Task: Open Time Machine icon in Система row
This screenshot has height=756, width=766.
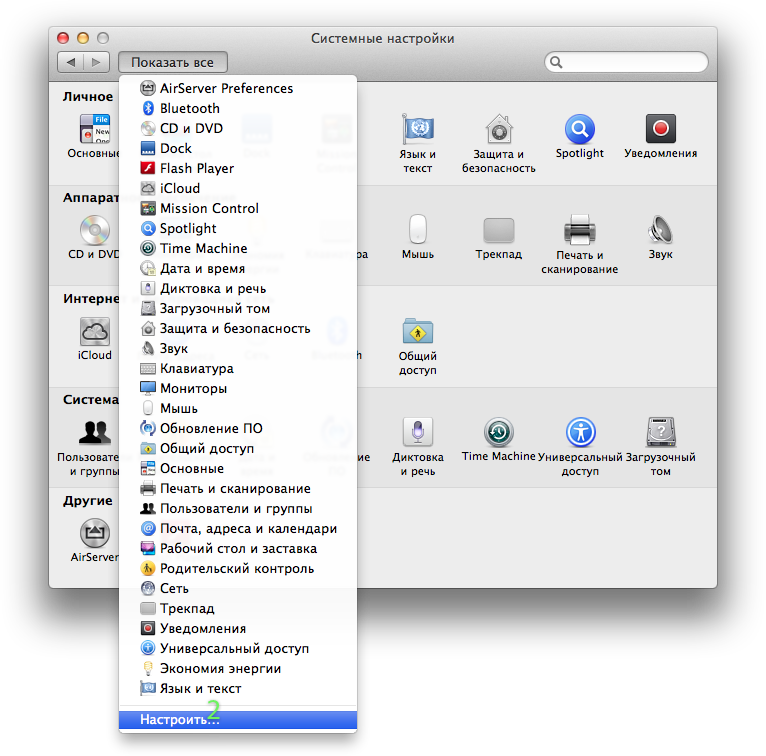Action: 499,432
